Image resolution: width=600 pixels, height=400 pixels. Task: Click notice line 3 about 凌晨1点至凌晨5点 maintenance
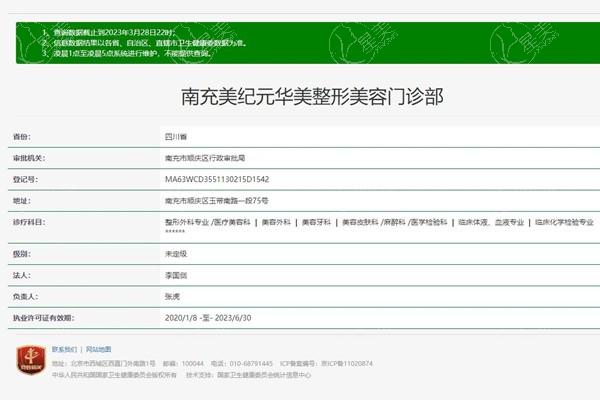(127, 53)
